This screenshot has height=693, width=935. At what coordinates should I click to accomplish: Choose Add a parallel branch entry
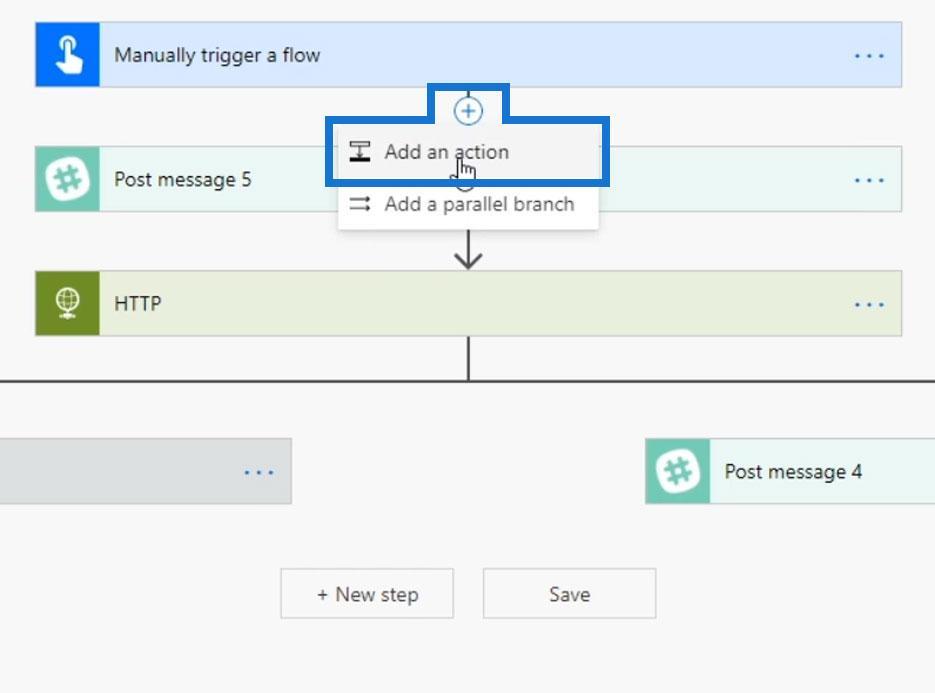pyautogui.click(x=468, y=204)
